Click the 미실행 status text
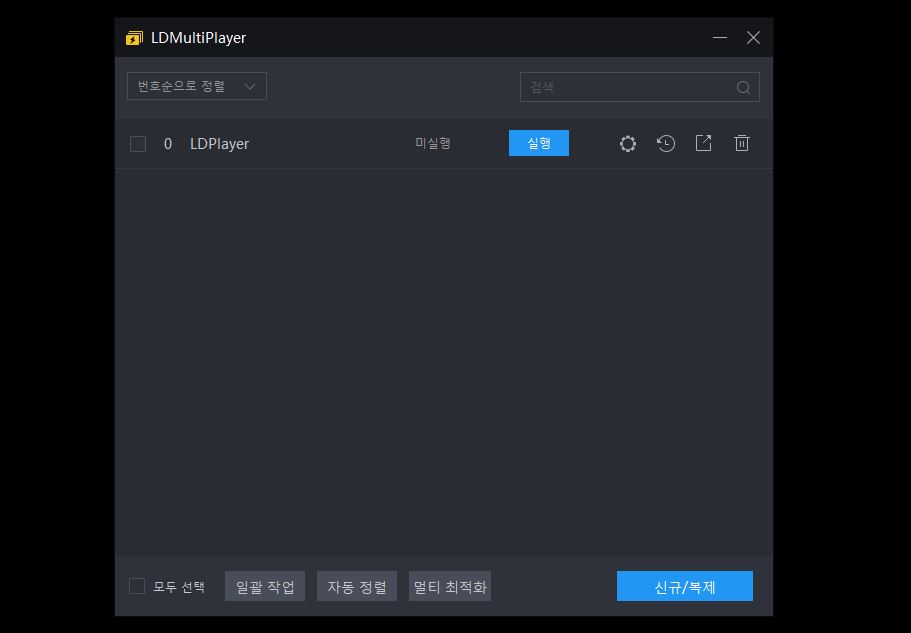 (433, 143)
